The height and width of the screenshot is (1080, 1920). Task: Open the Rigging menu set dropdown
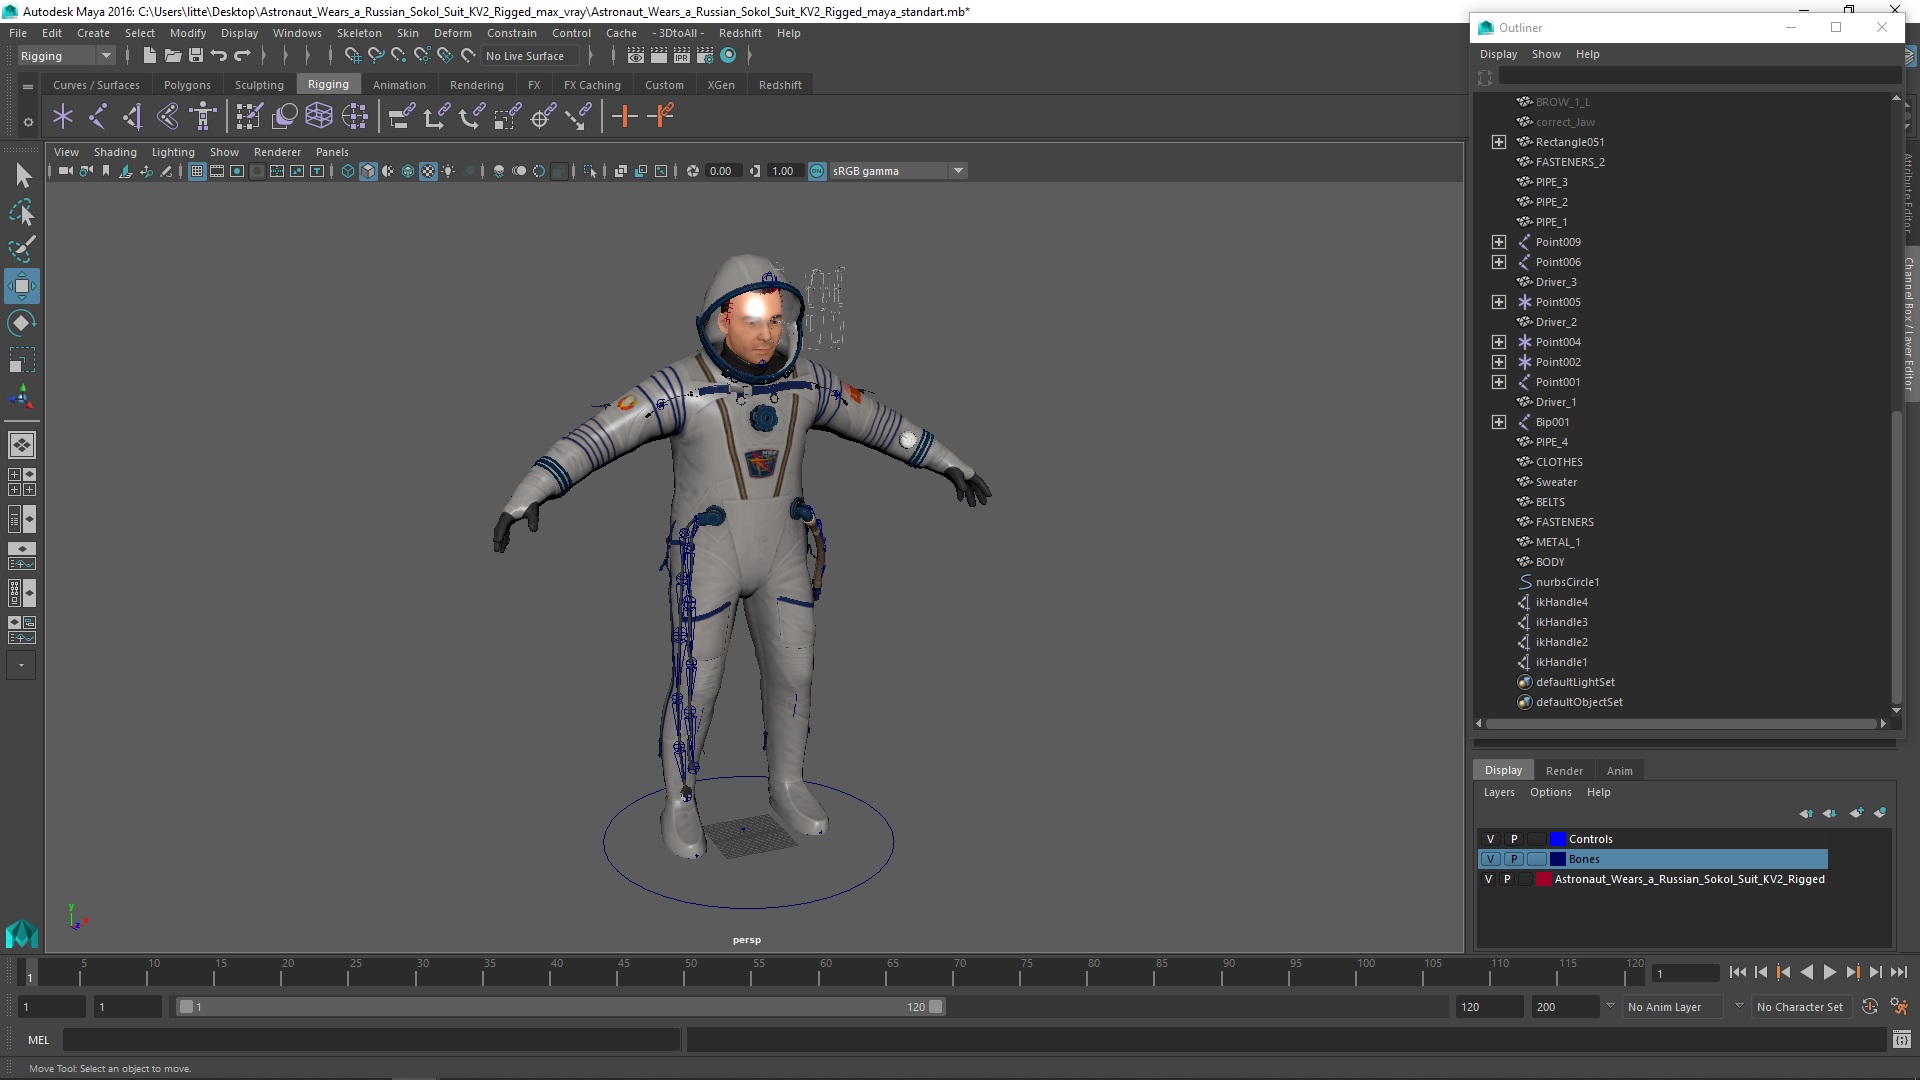click(x=66, y=56)
